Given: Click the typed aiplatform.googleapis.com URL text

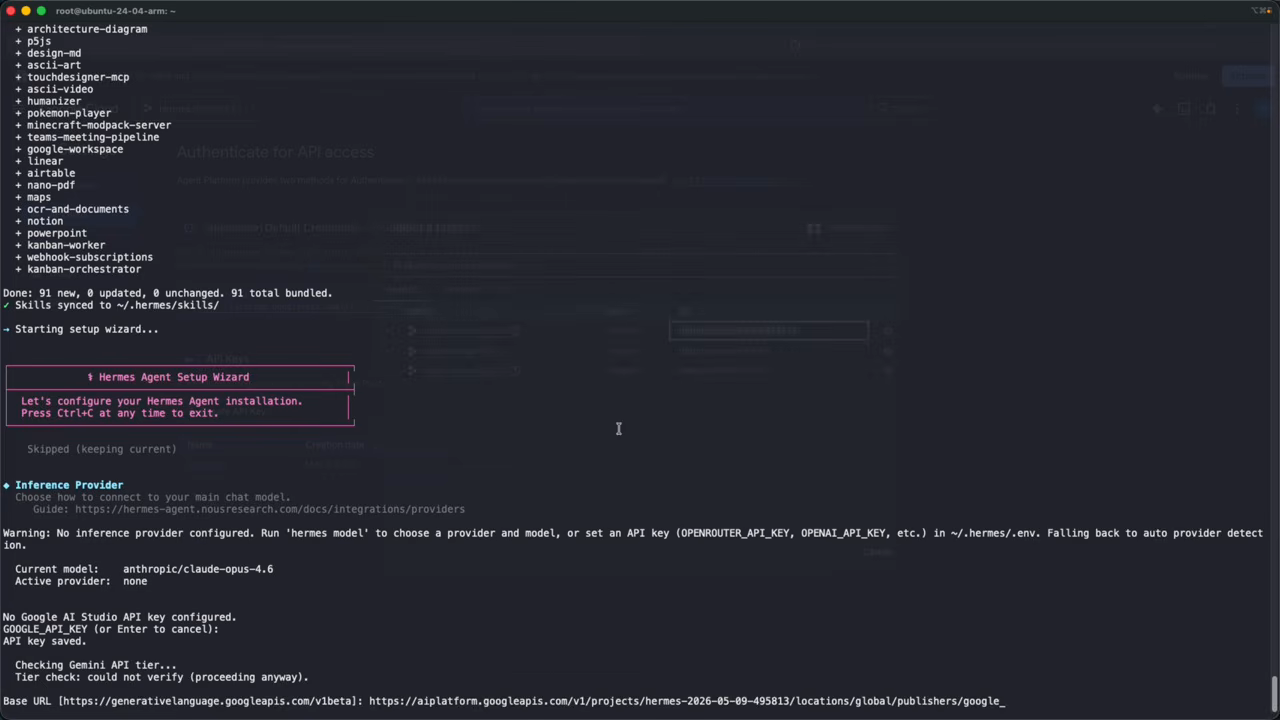Looking at the screenshot, I should click(684, 701).
